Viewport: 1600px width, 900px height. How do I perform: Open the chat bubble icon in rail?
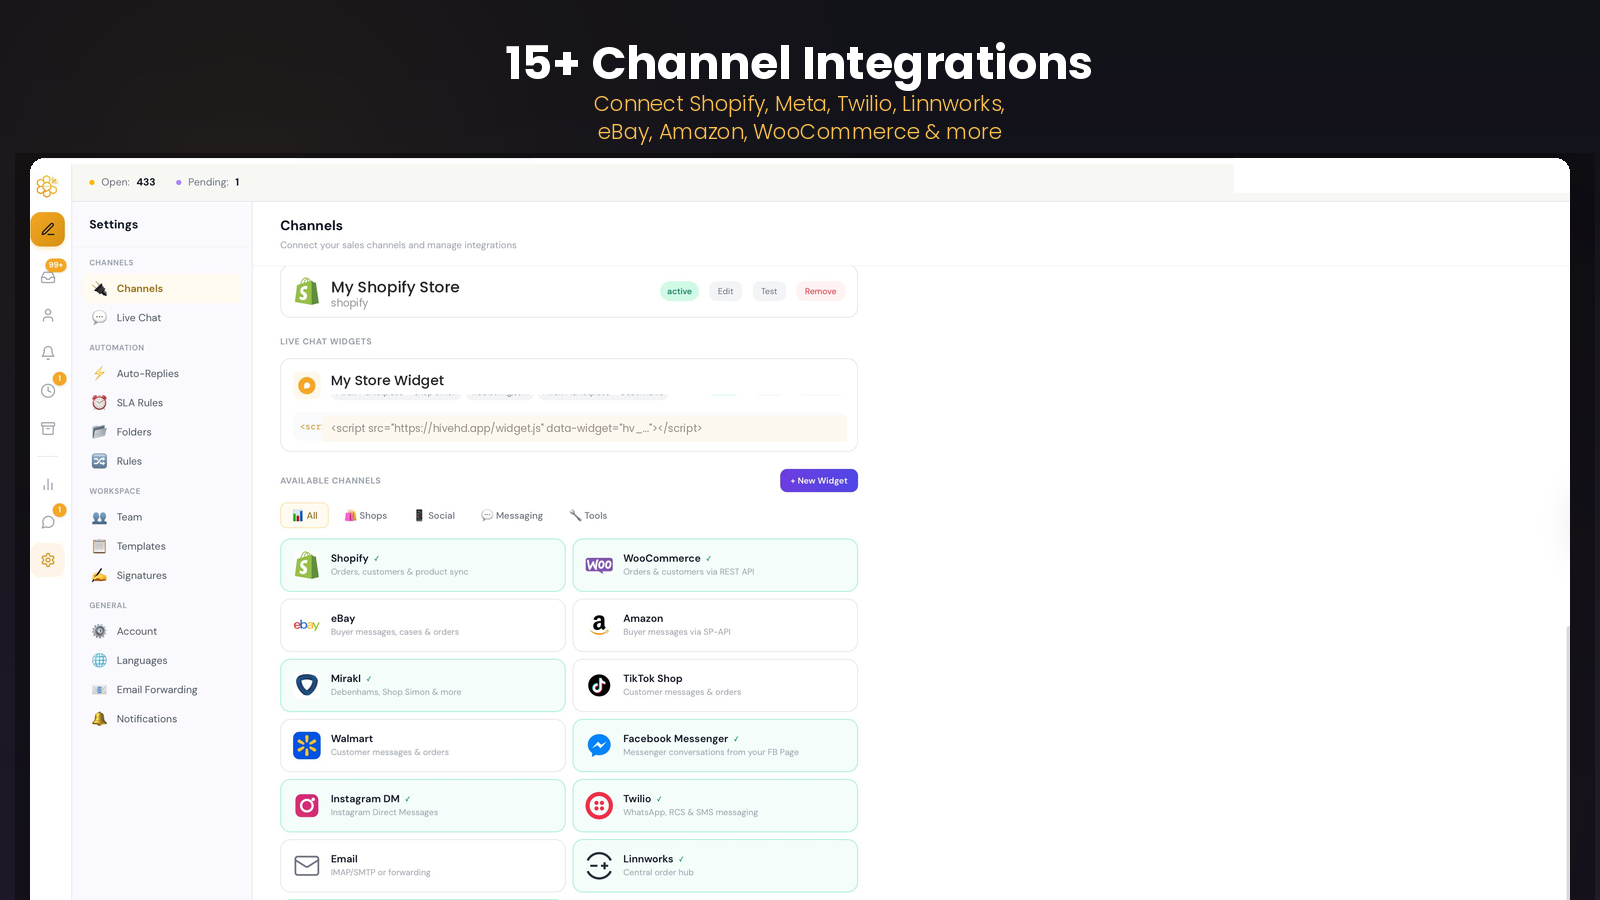pyautogui.click(x=48, y=522)
